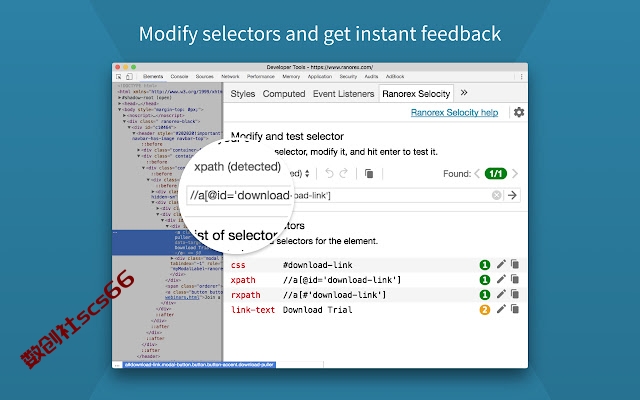Copy the current selector to clipboard
The image size is (640, 400).
click(x=369, y=174)
